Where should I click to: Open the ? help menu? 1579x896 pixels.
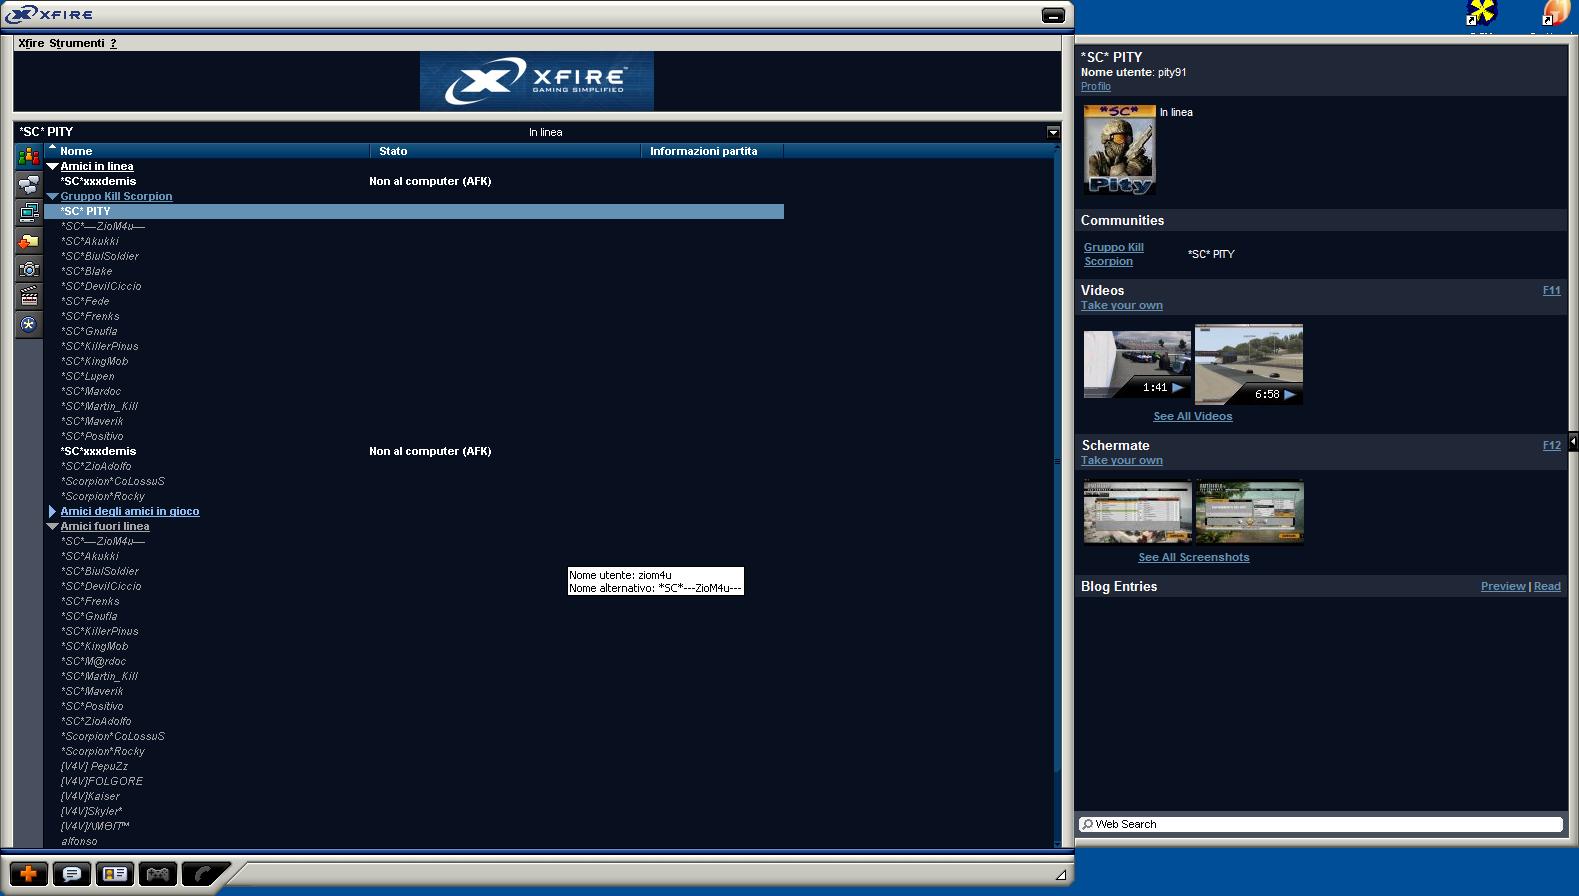coord(113,43)
